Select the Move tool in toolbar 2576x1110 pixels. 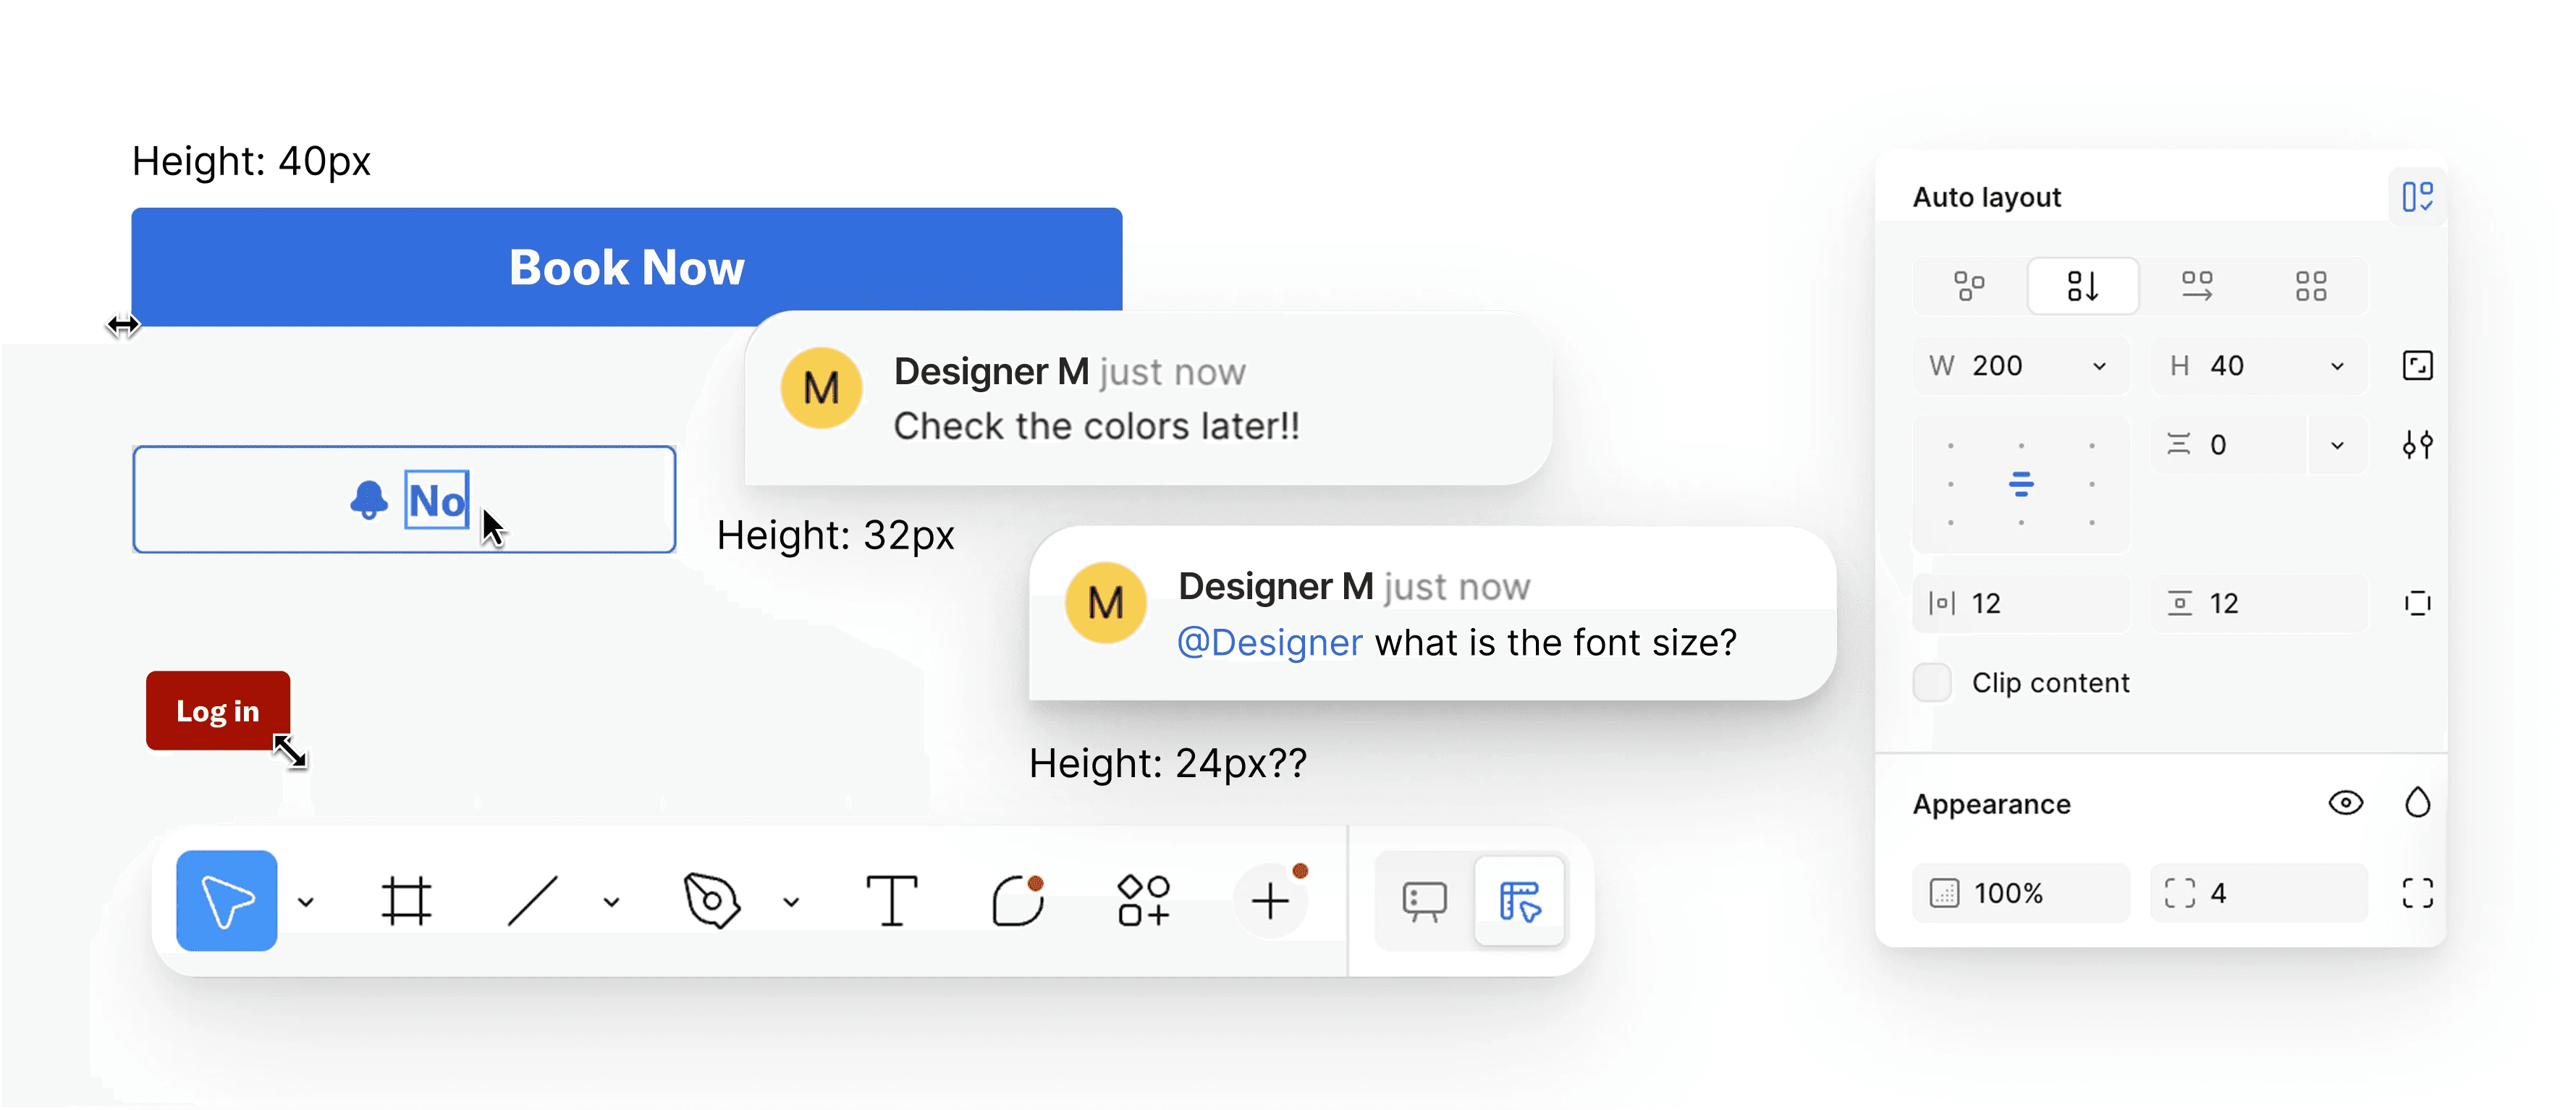point(226,900)
